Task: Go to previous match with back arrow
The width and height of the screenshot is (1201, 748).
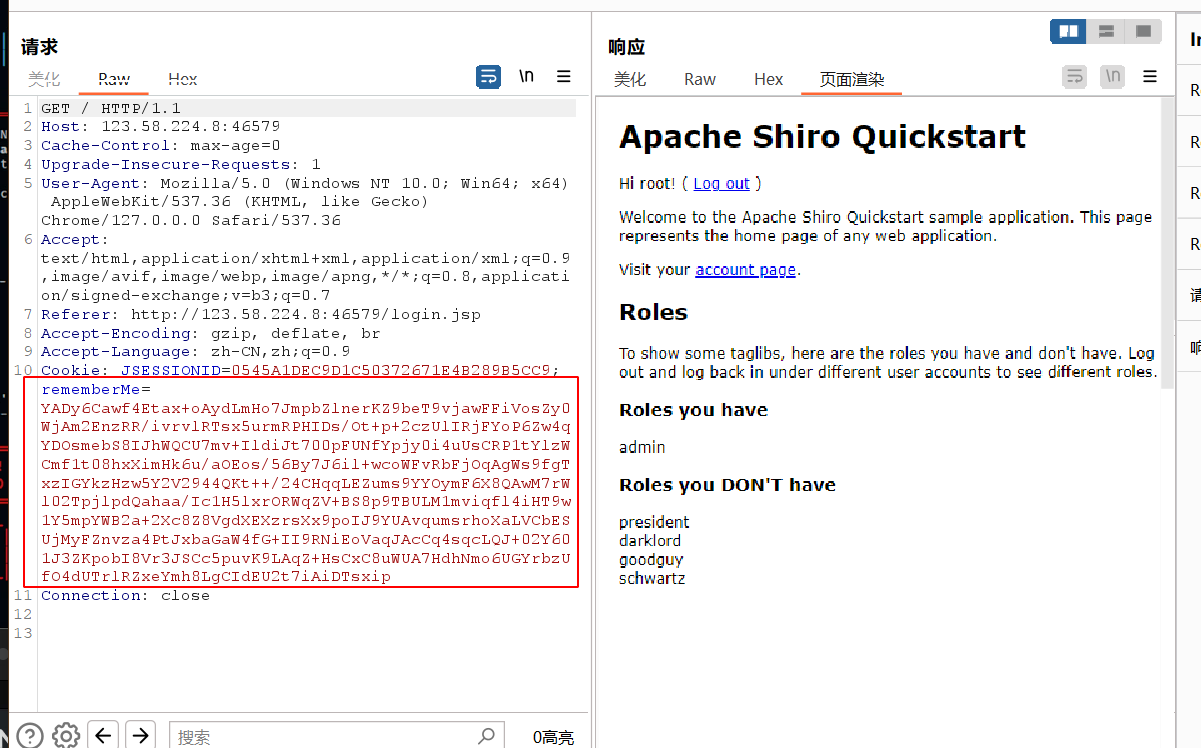Action: (104, 736)
